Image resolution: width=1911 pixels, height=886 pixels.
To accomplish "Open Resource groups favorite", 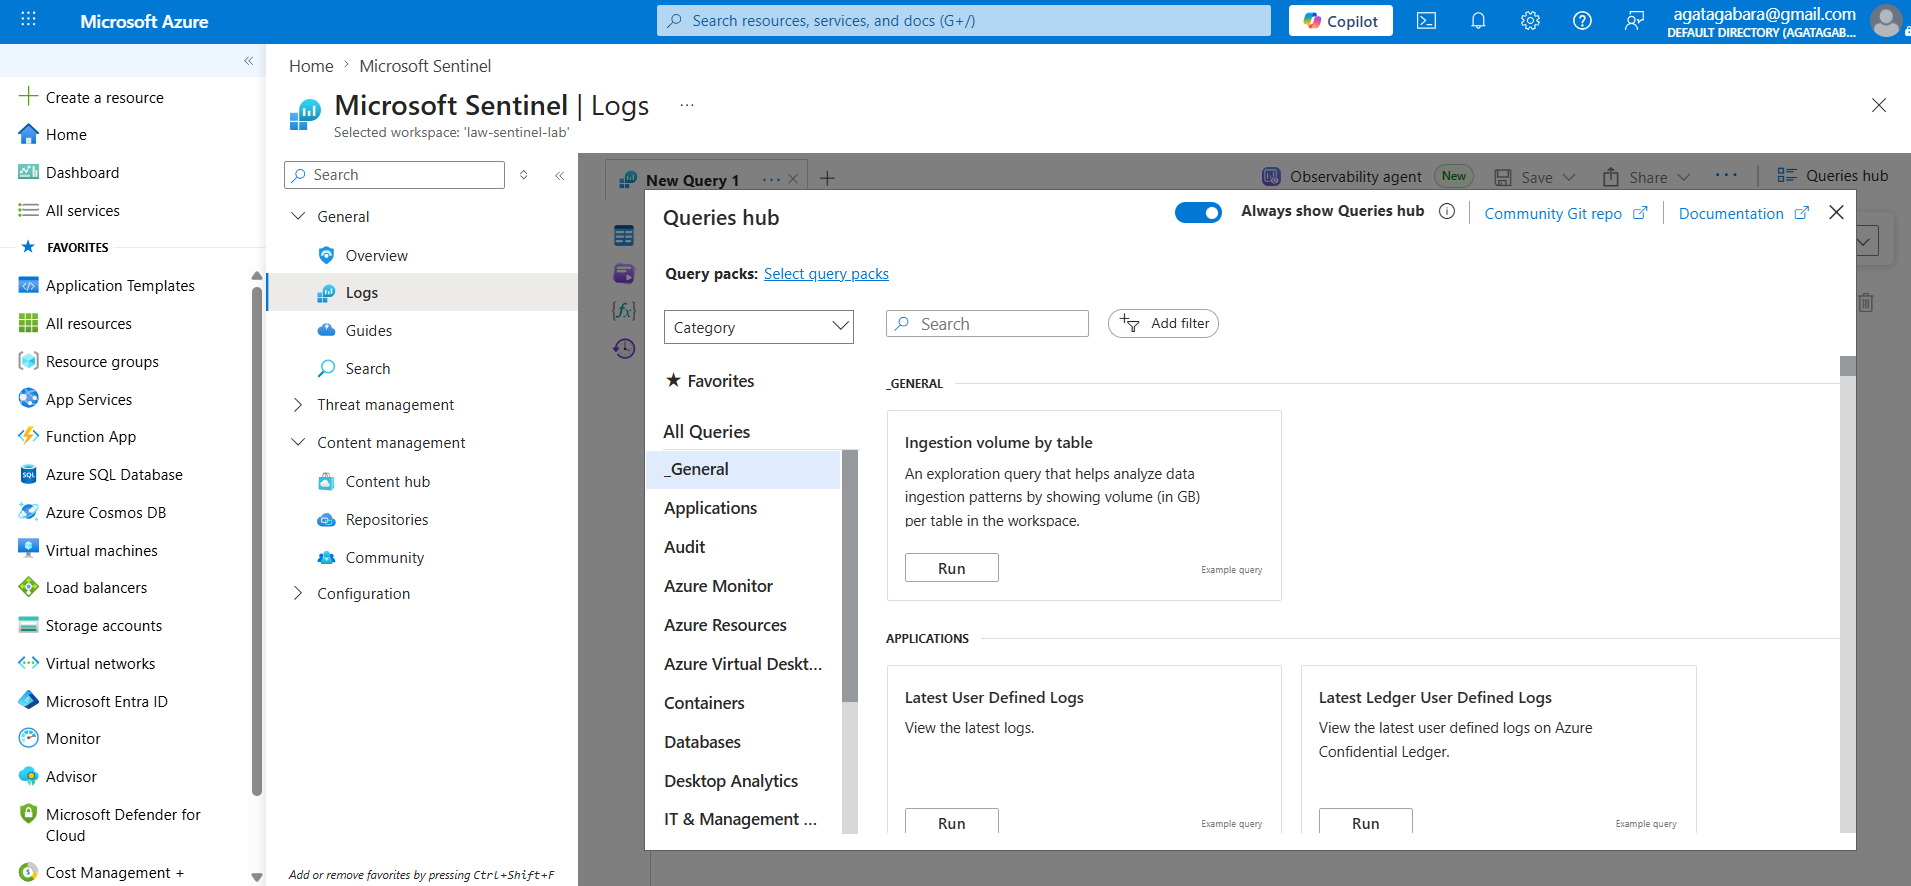I will click(102, 362).
